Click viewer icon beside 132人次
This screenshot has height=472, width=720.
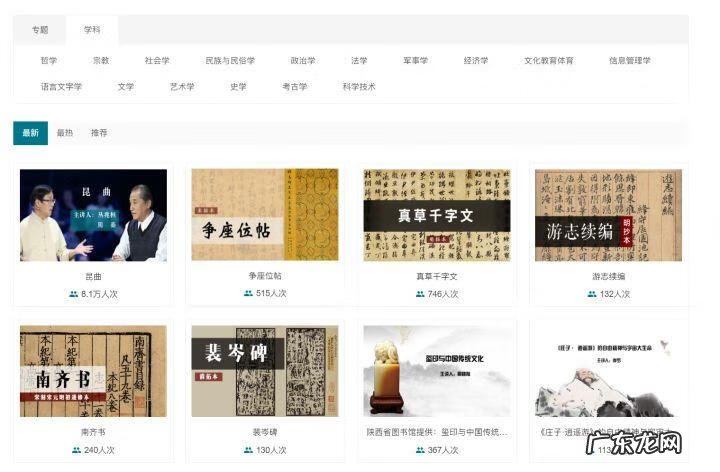point(592,294)
